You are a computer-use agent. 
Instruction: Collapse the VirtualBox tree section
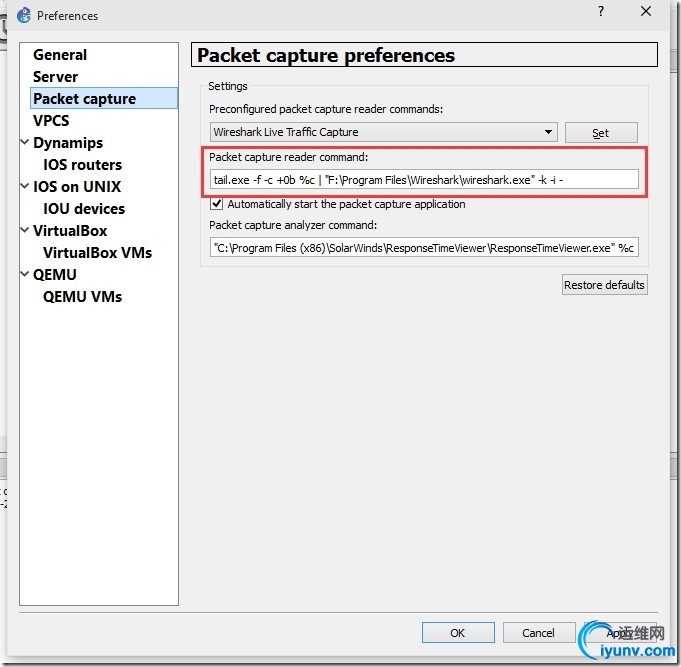(25, 230)
